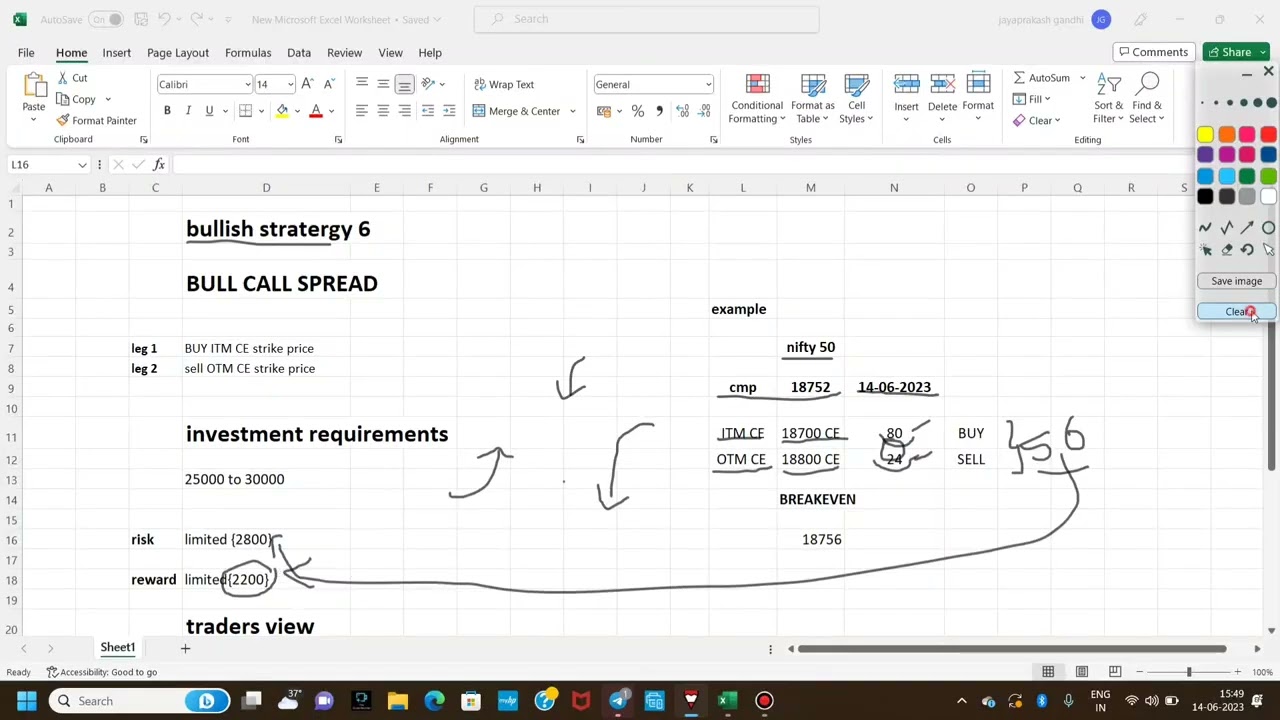Expand the Name Box dropdown showing L16
Image resolution: width=1280 pixels, height=720 pixels.
coord(82,164)
